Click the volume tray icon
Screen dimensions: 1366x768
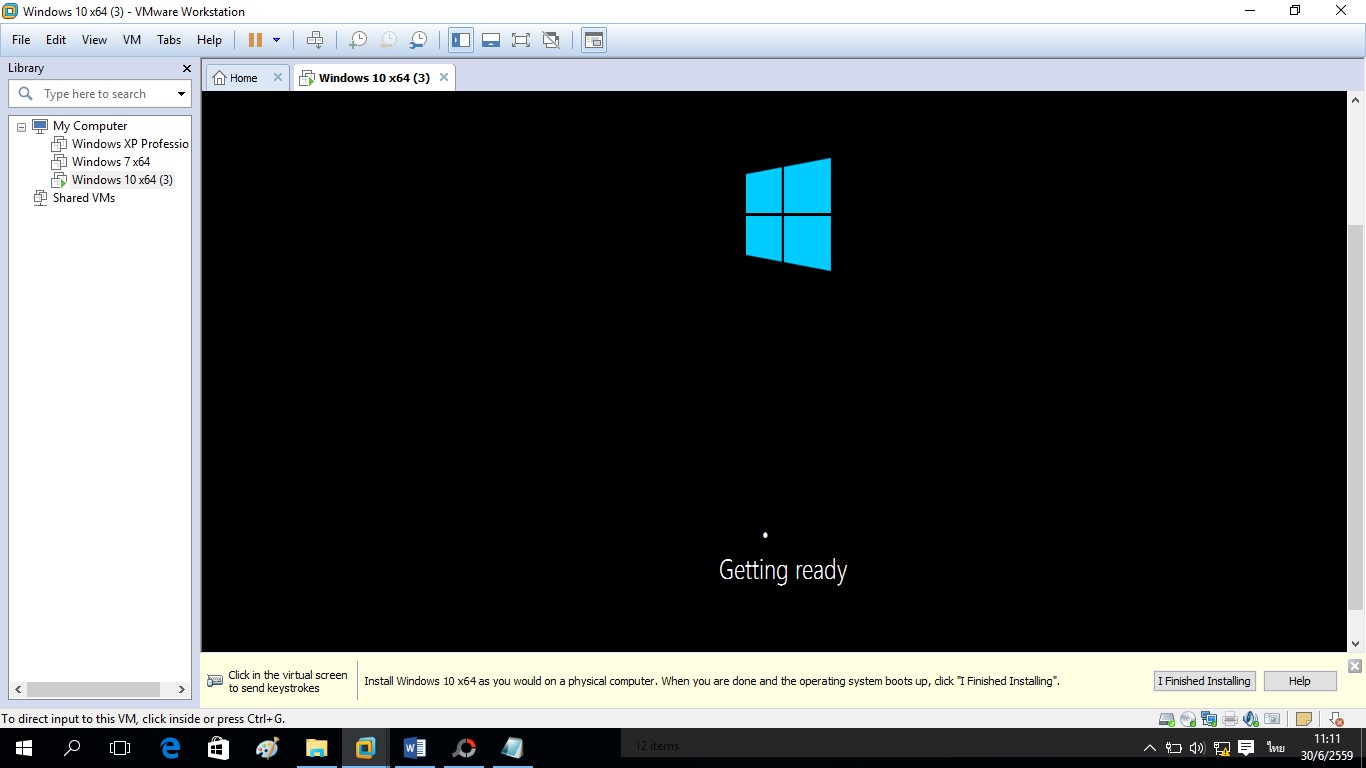[x=1198, y=748]
